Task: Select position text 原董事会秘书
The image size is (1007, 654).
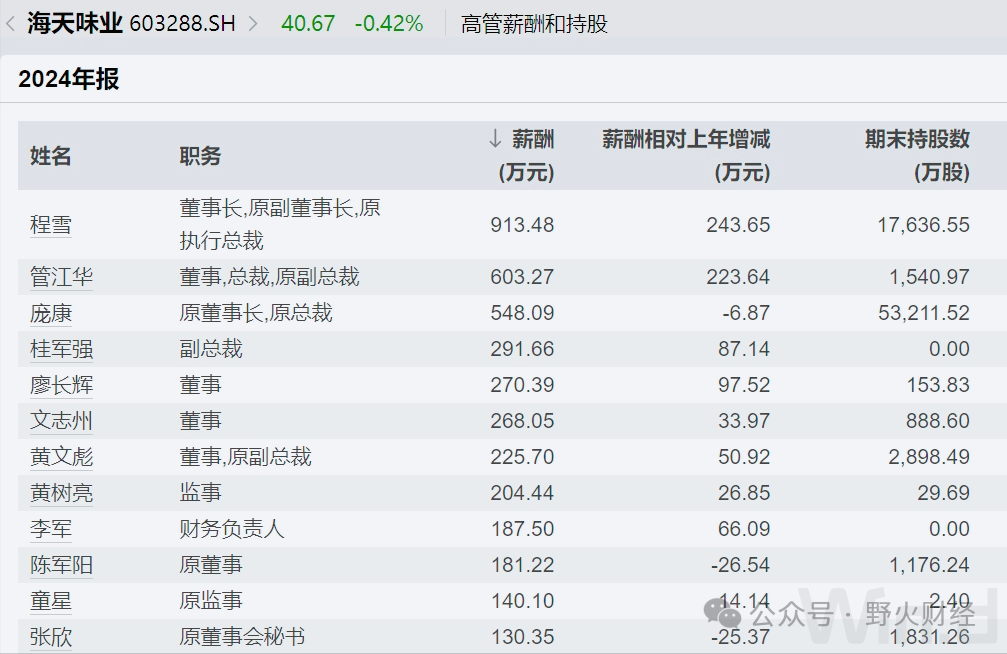Action: click(242, 637)
